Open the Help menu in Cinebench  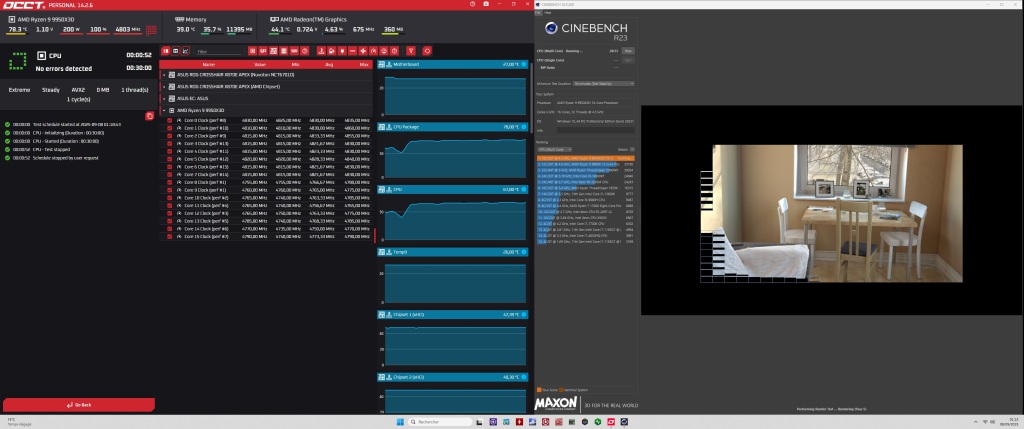pos(549,12)
